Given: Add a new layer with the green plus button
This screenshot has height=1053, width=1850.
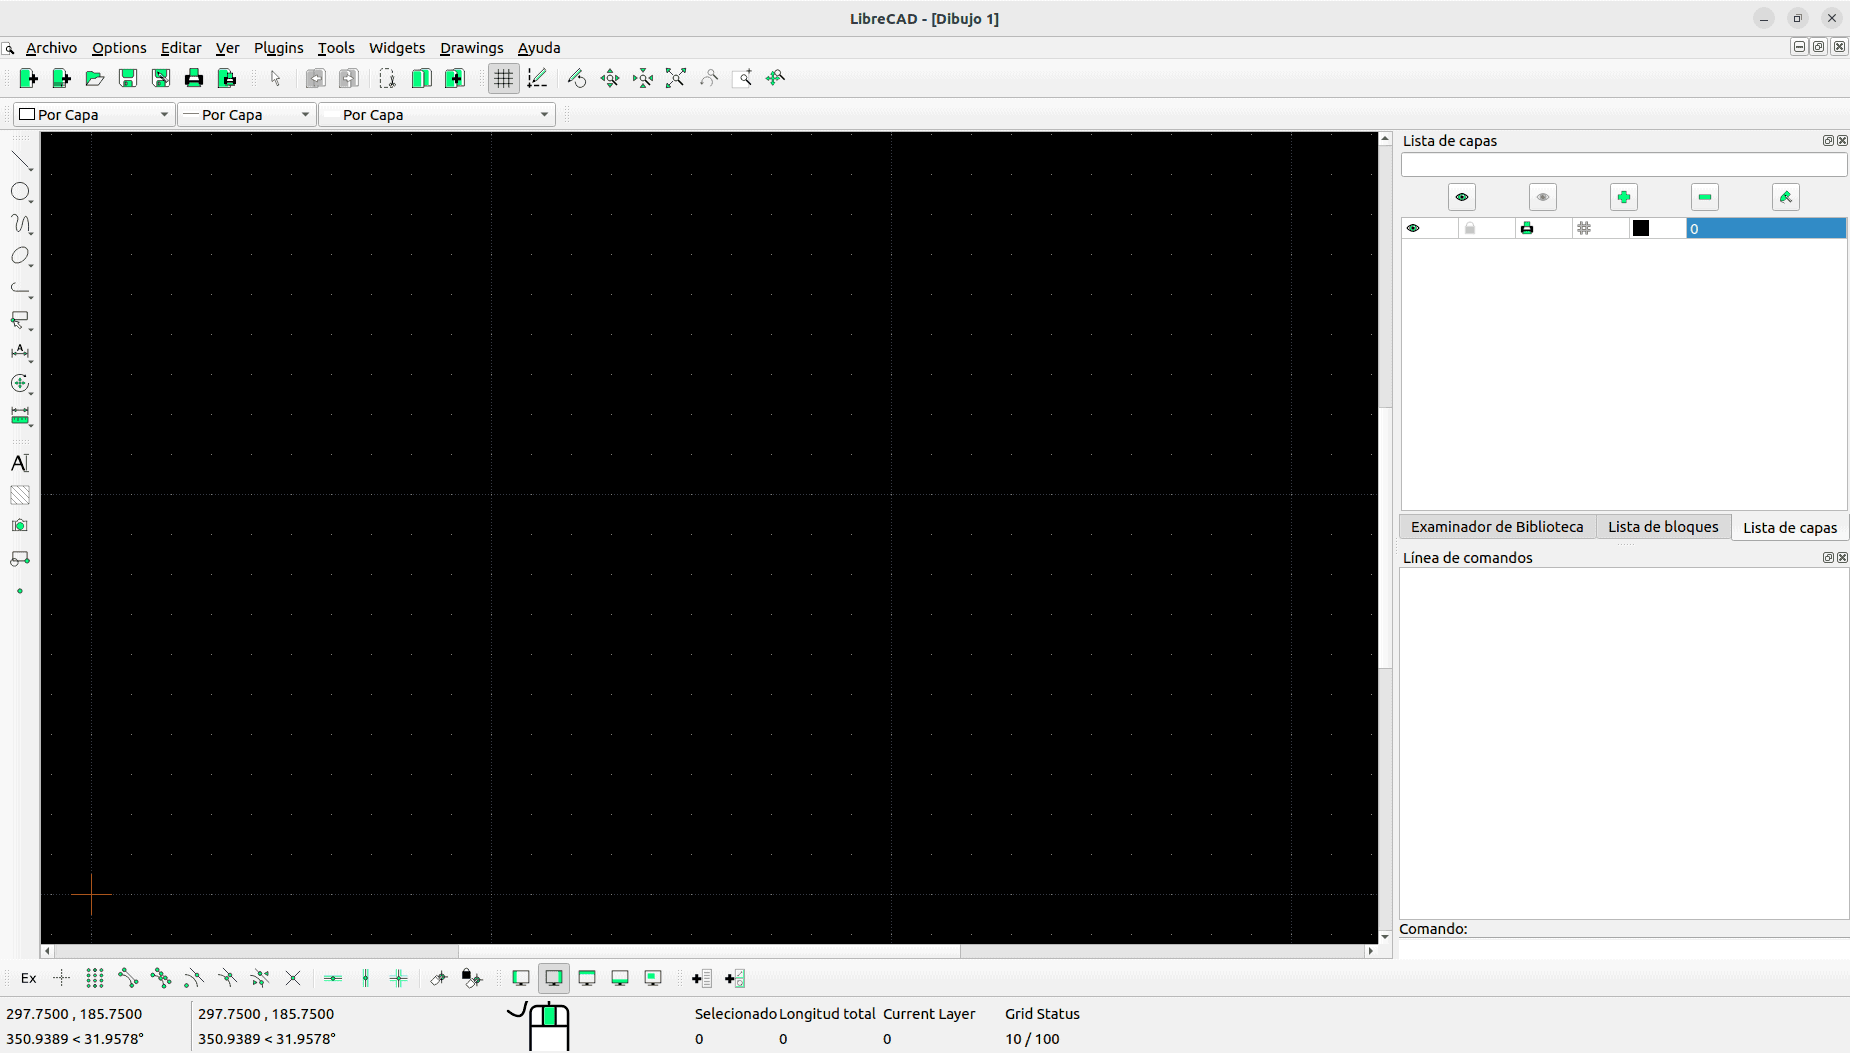Looking at the screenshot, I should pos(1623,197).
